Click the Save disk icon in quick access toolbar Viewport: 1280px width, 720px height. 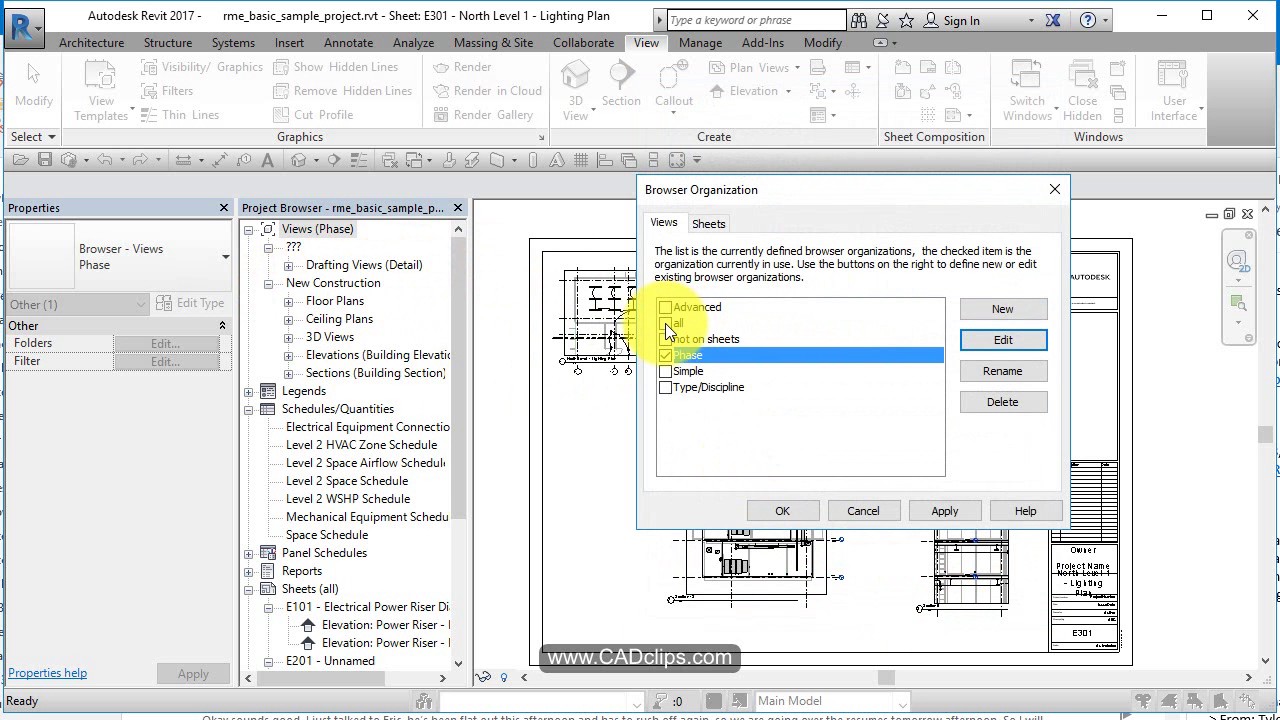[45, 160]
